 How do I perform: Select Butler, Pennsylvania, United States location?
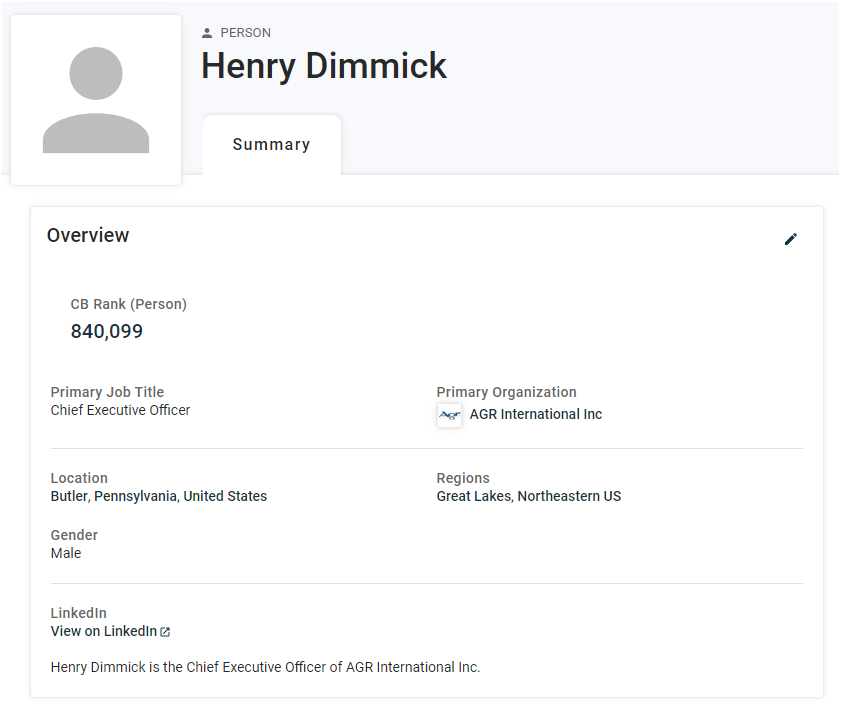click(159, 496)
